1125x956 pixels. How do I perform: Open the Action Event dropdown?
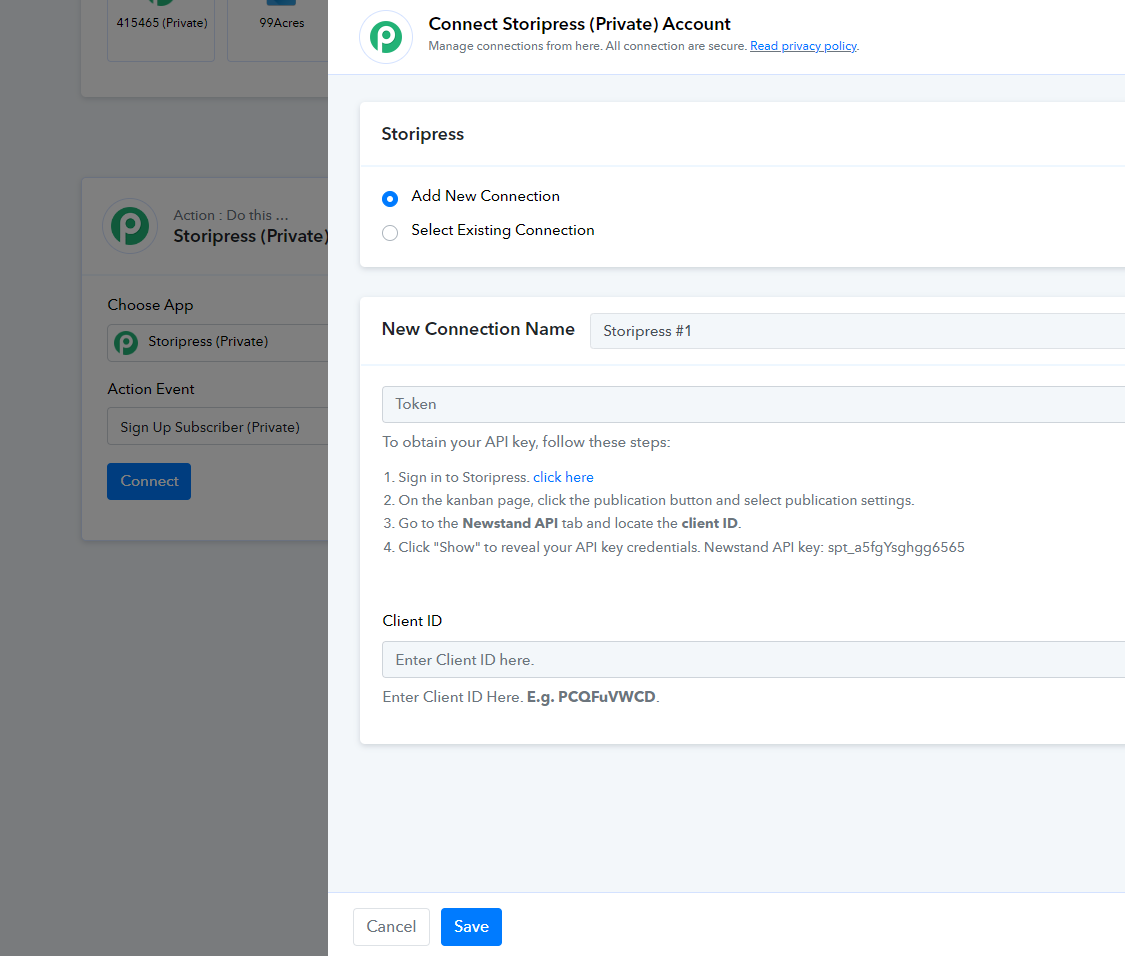[218, 427]
